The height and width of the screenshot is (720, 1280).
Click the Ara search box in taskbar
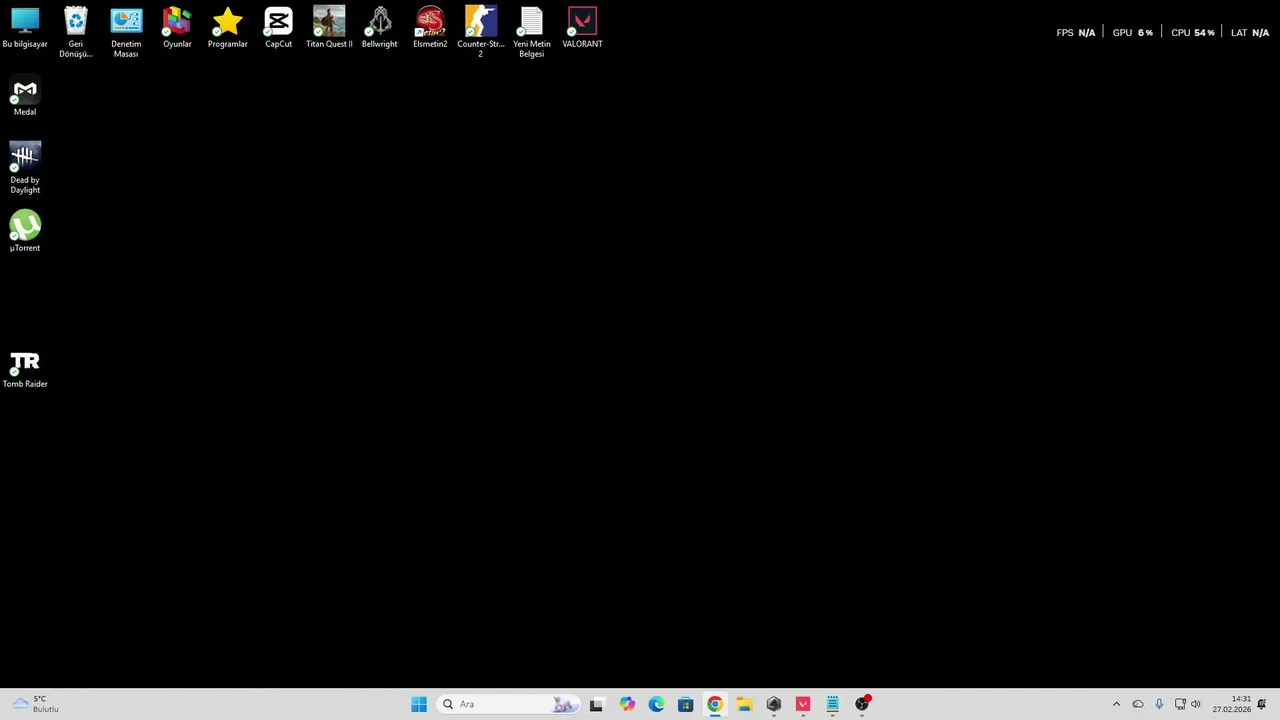point(507,704)
